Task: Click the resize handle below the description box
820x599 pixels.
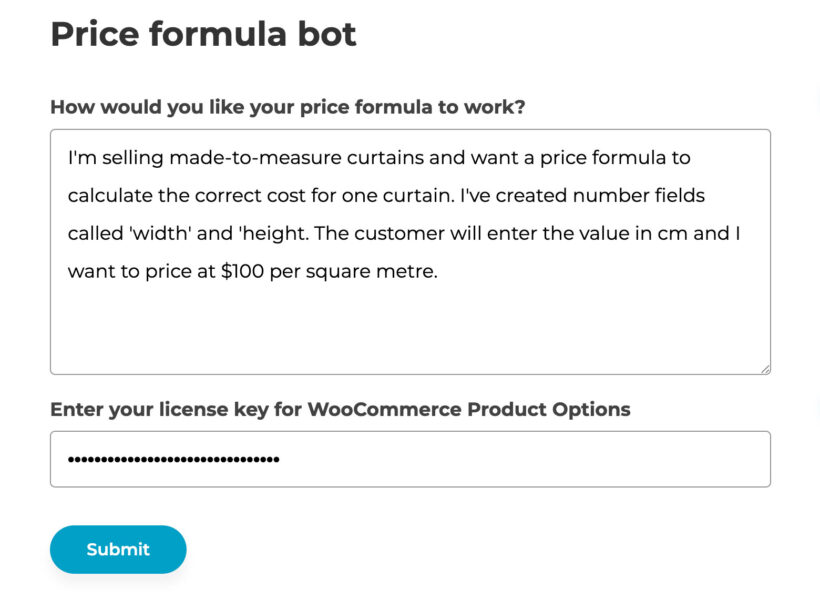Action: [765, 367]
